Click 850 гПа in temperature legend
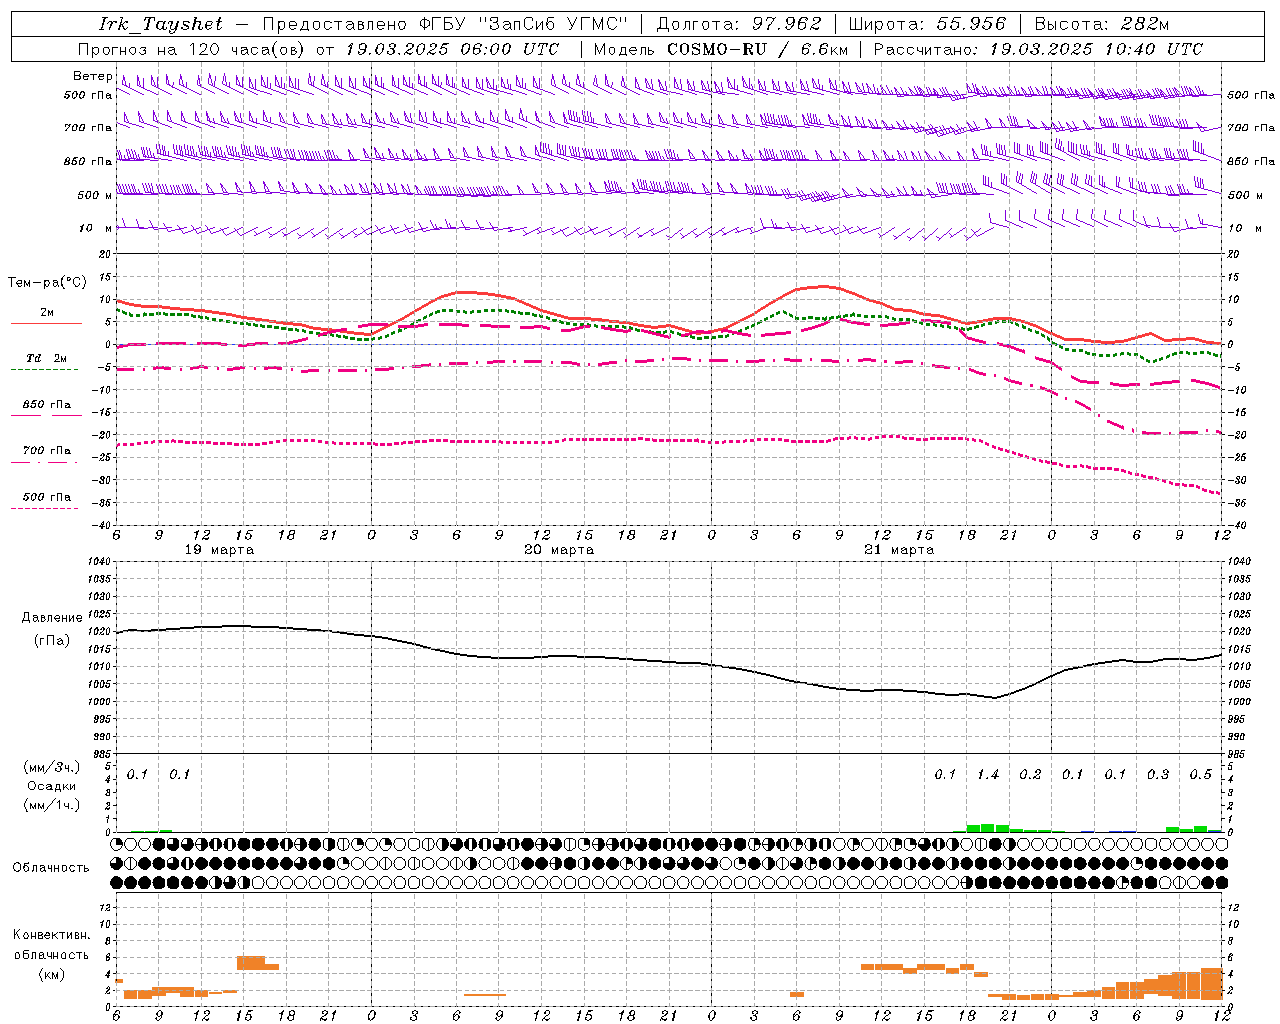 coord(47,405)
